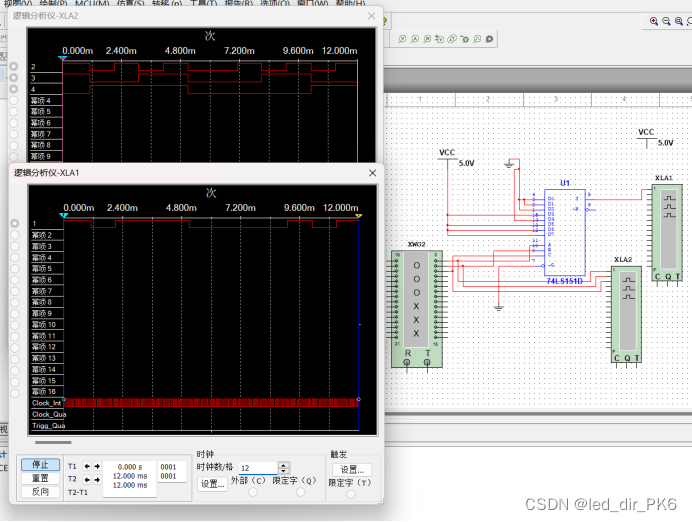Click the zoom in magnifier icon

point(654,21)
